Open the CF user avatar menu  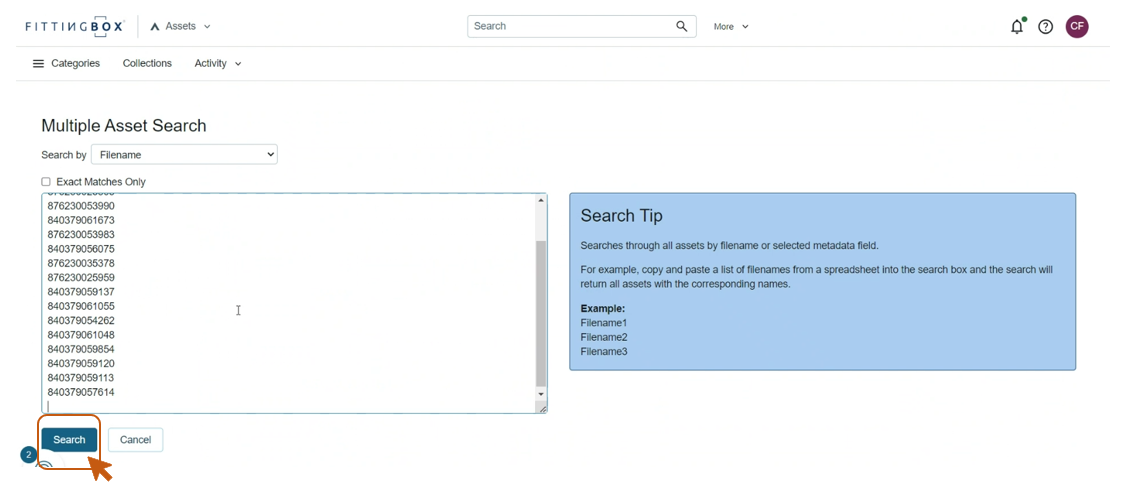[x=1076, y=27]
